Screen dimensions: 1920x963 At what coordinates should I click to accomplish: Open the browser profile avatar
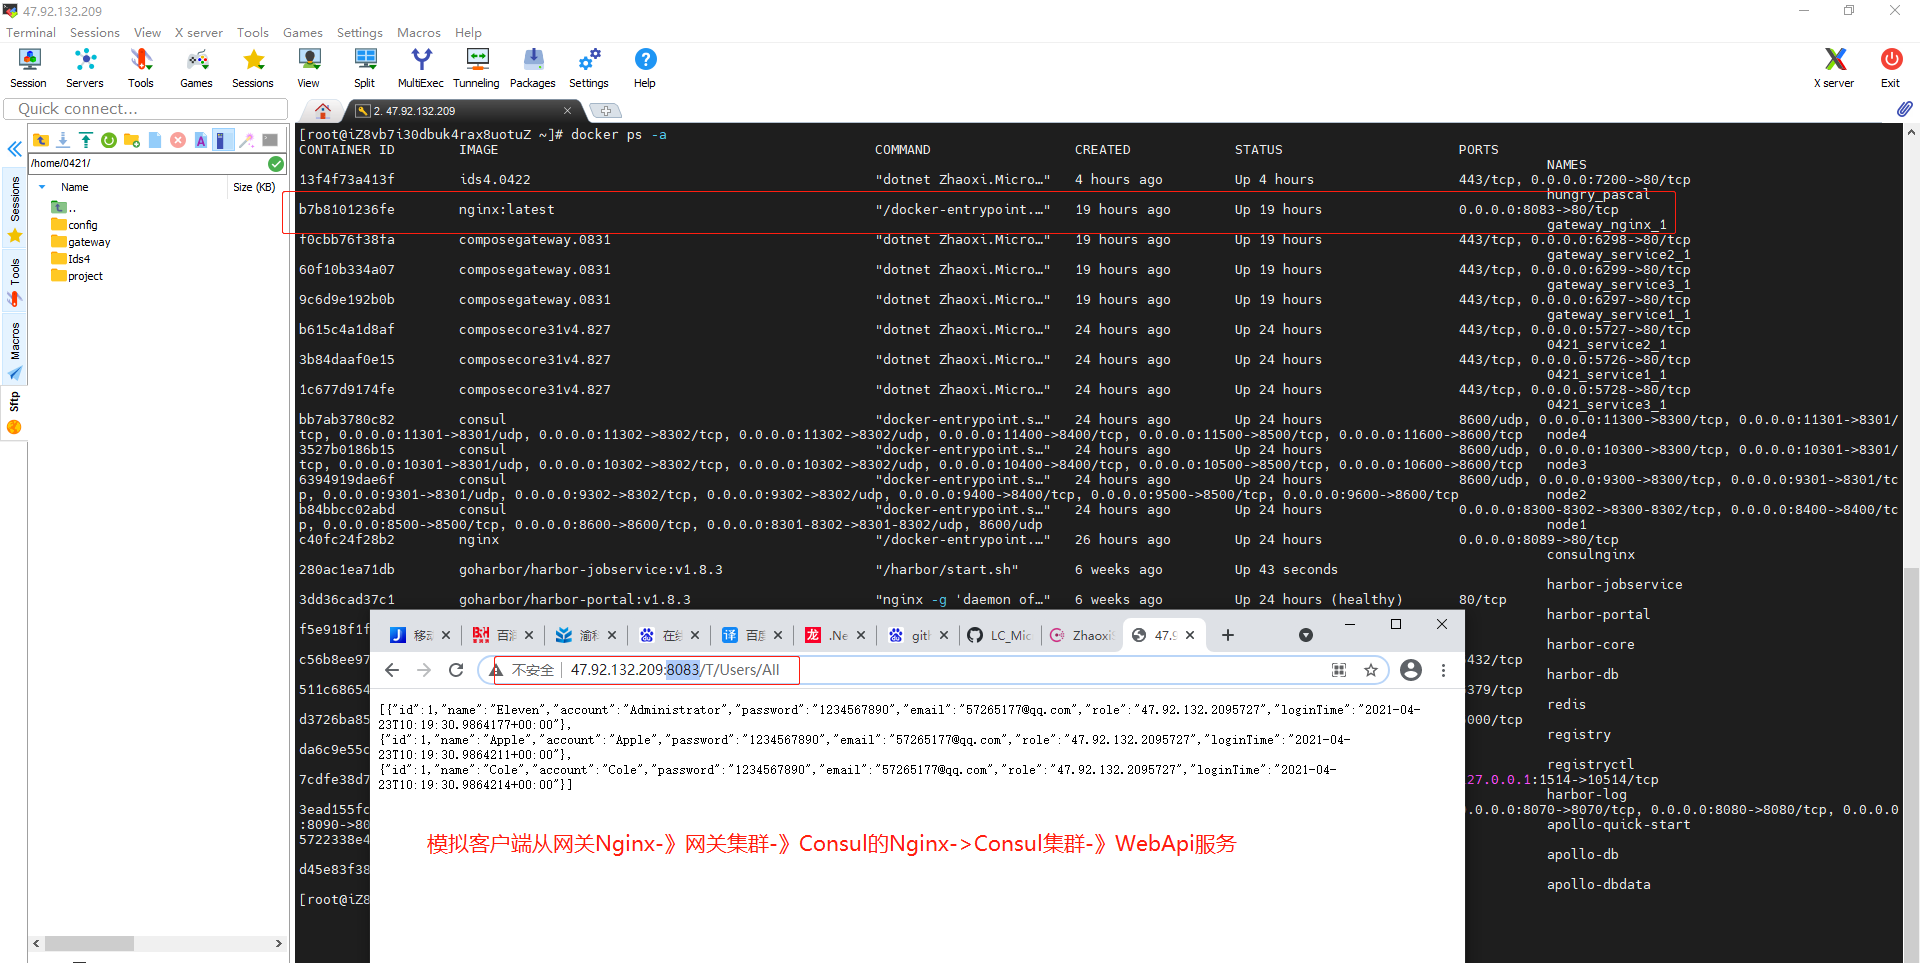(1411, 670)
